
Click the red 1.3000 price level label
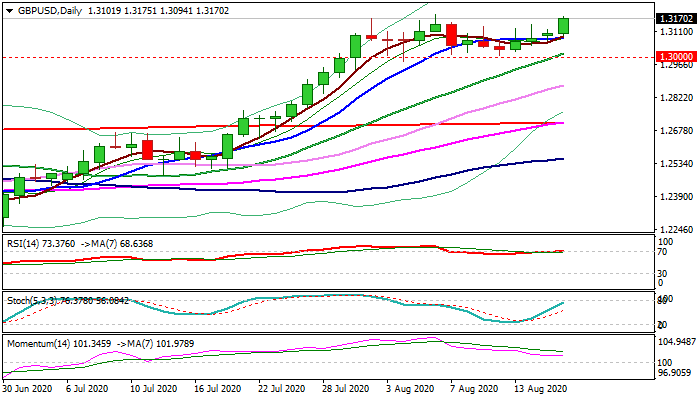(676, 58)
